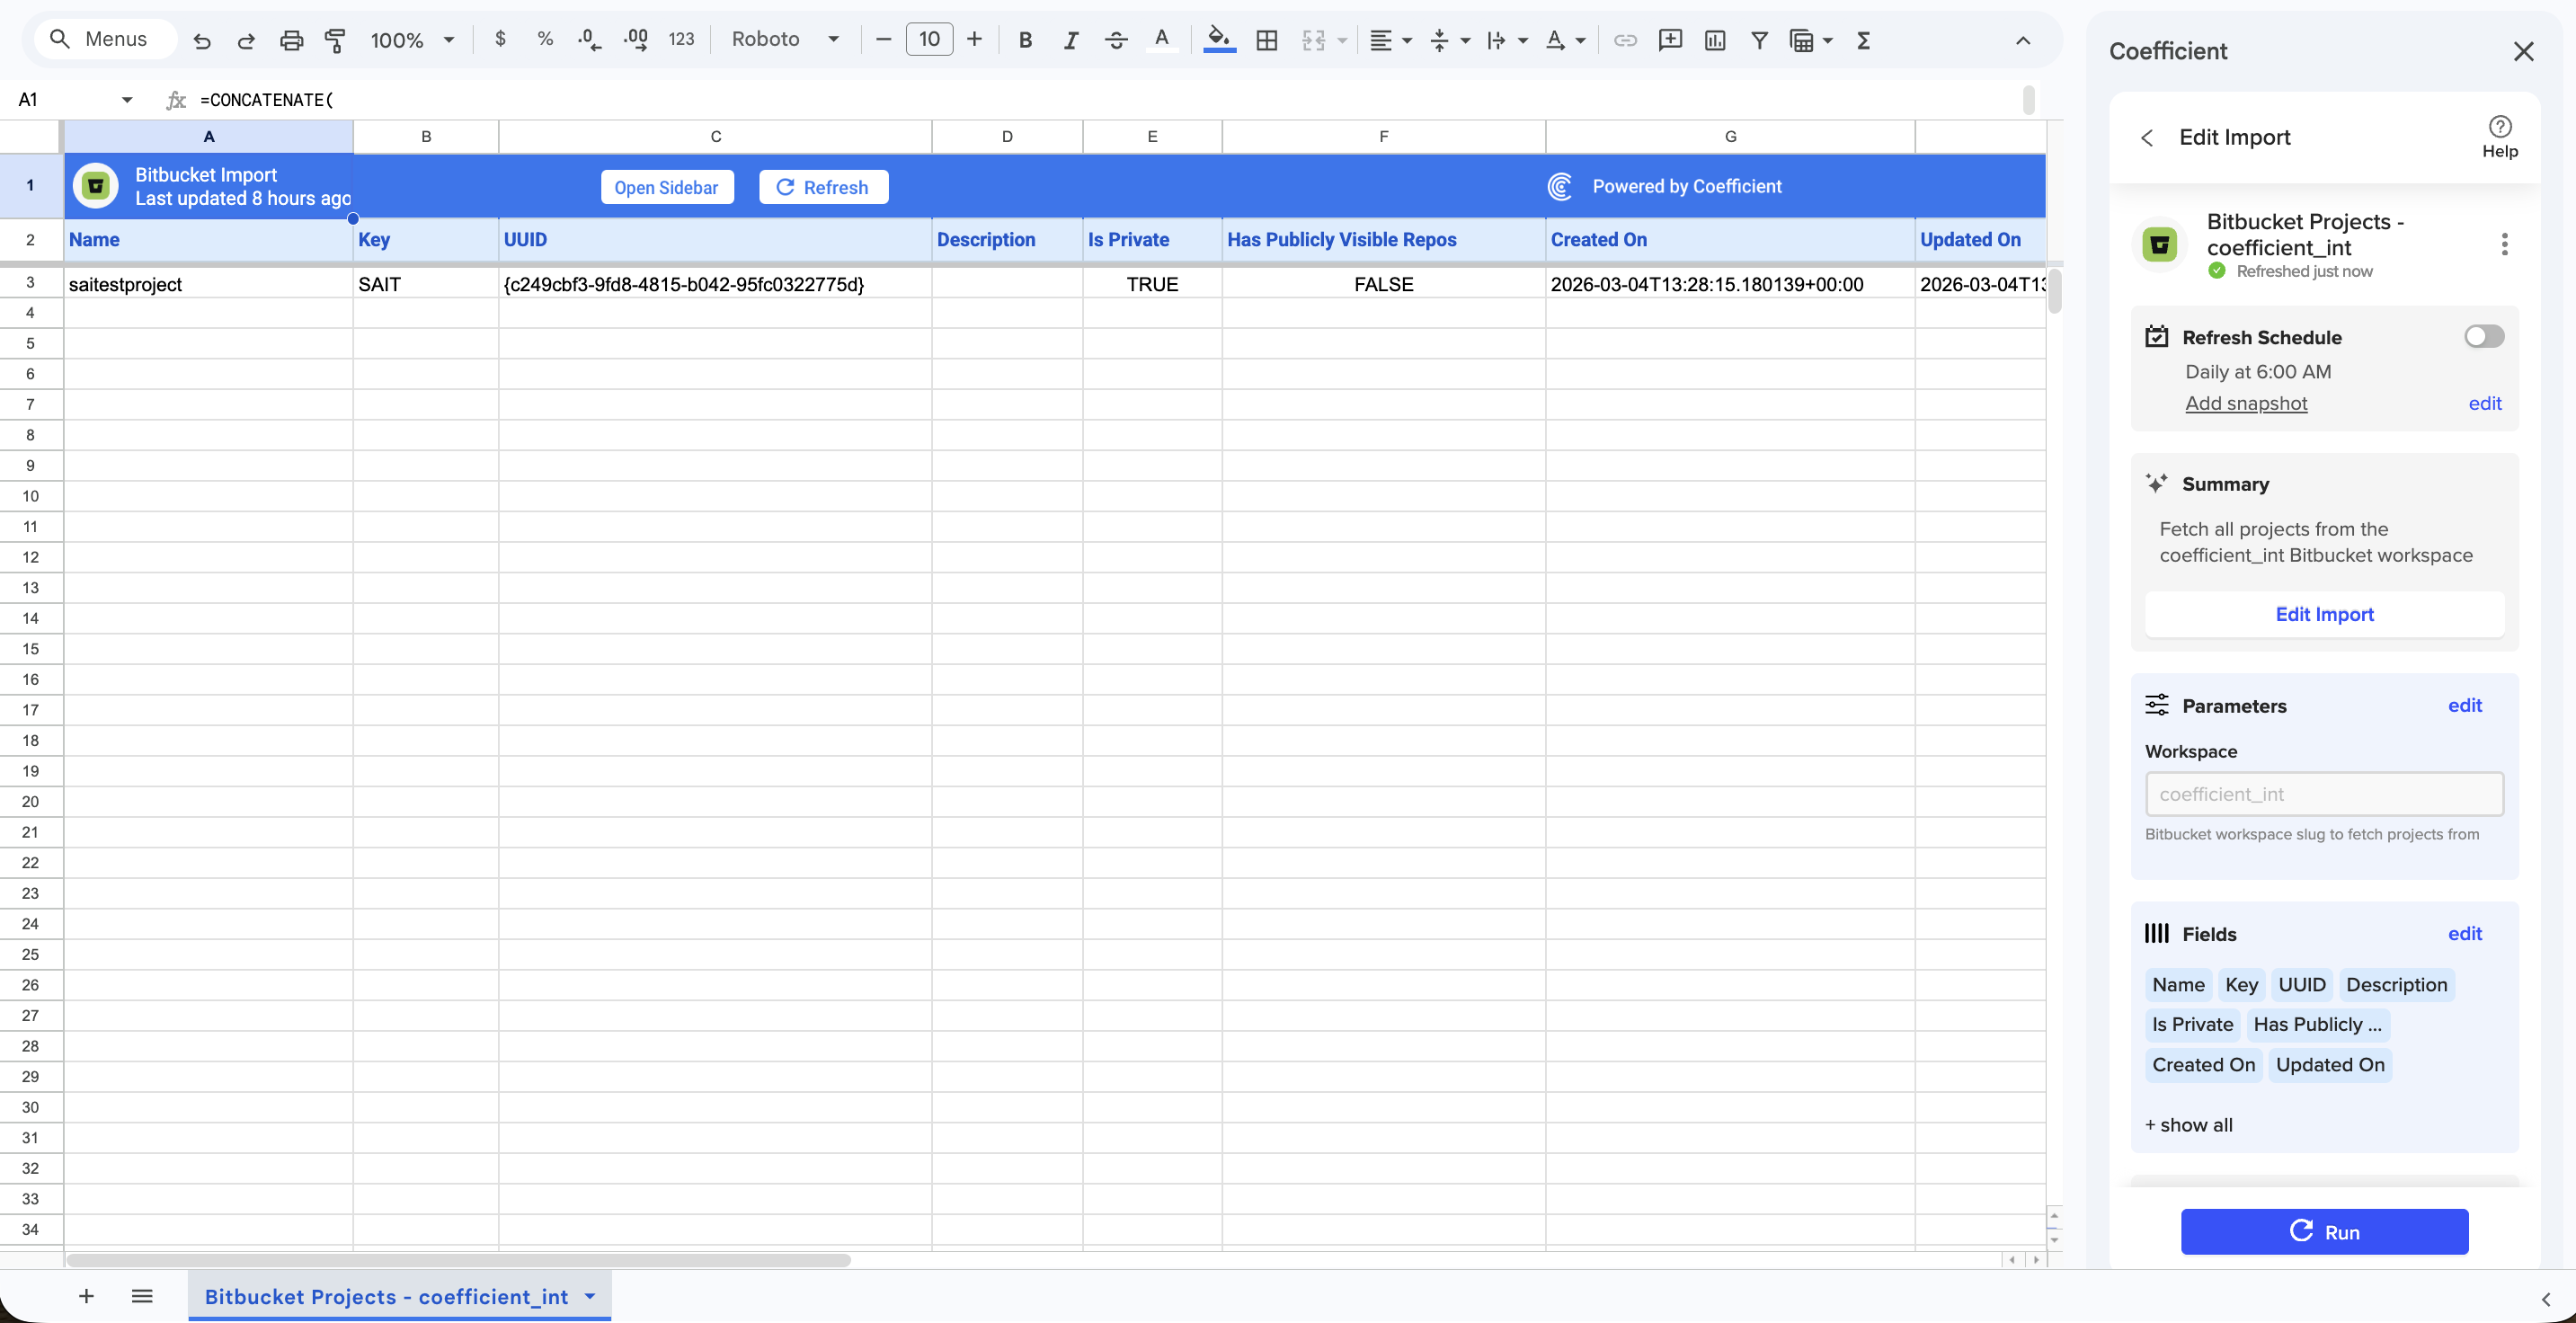Click the Functions sigma icon
The image size is (2576, 1323).
tap(1863, 40)
